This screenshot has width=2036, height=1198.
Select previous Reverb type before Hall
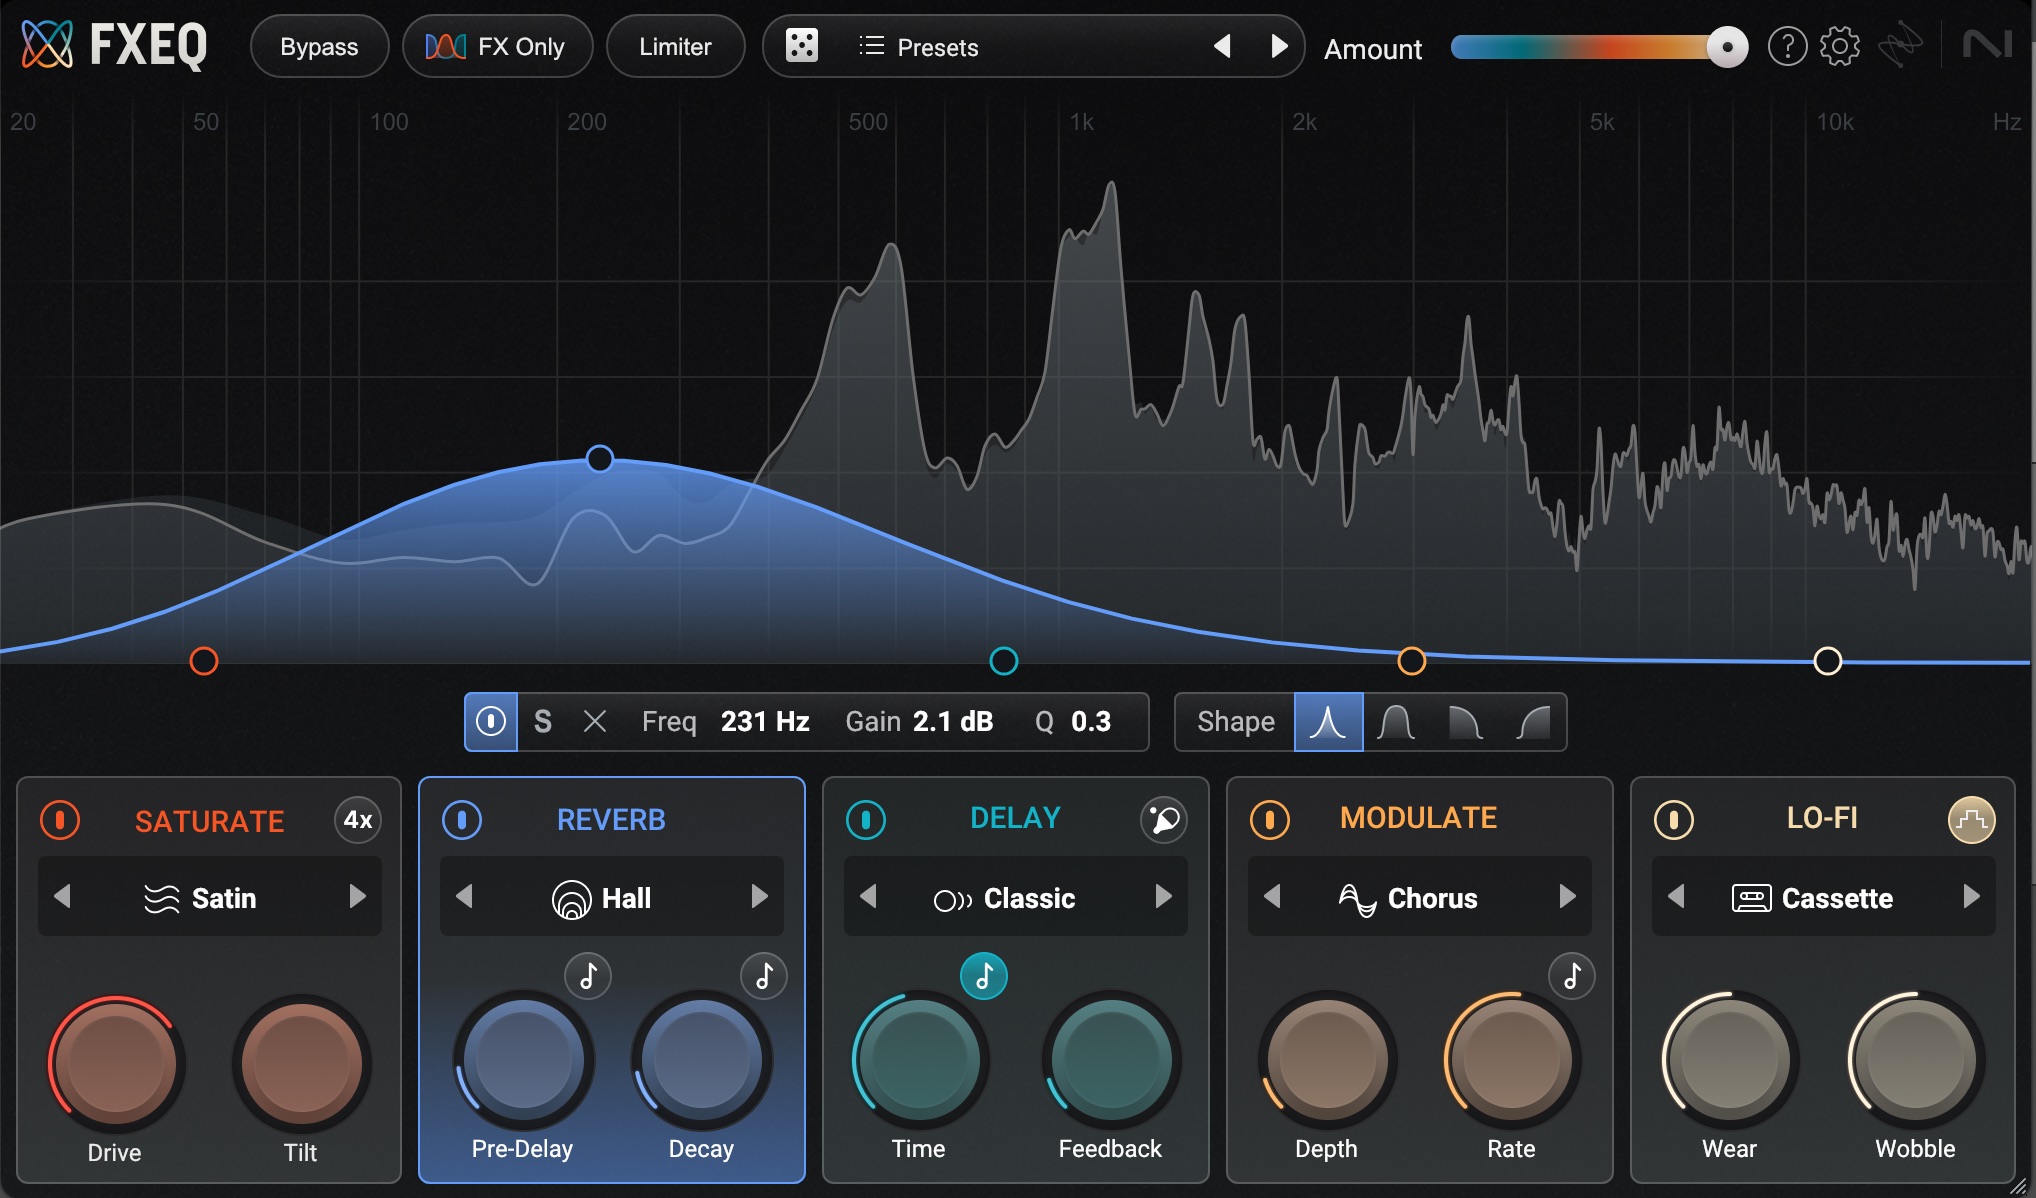[464, 896]
